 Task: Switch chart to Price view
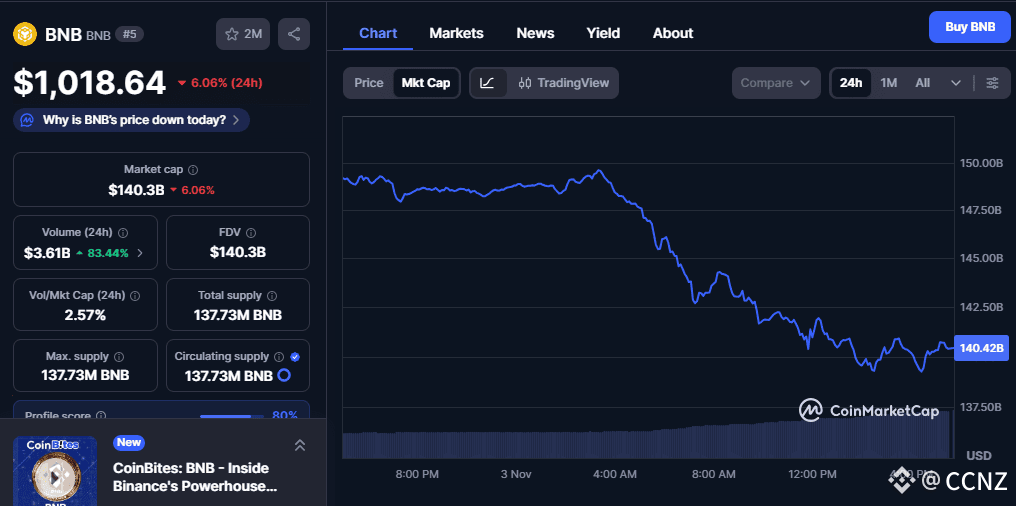[x=369, y=83]
